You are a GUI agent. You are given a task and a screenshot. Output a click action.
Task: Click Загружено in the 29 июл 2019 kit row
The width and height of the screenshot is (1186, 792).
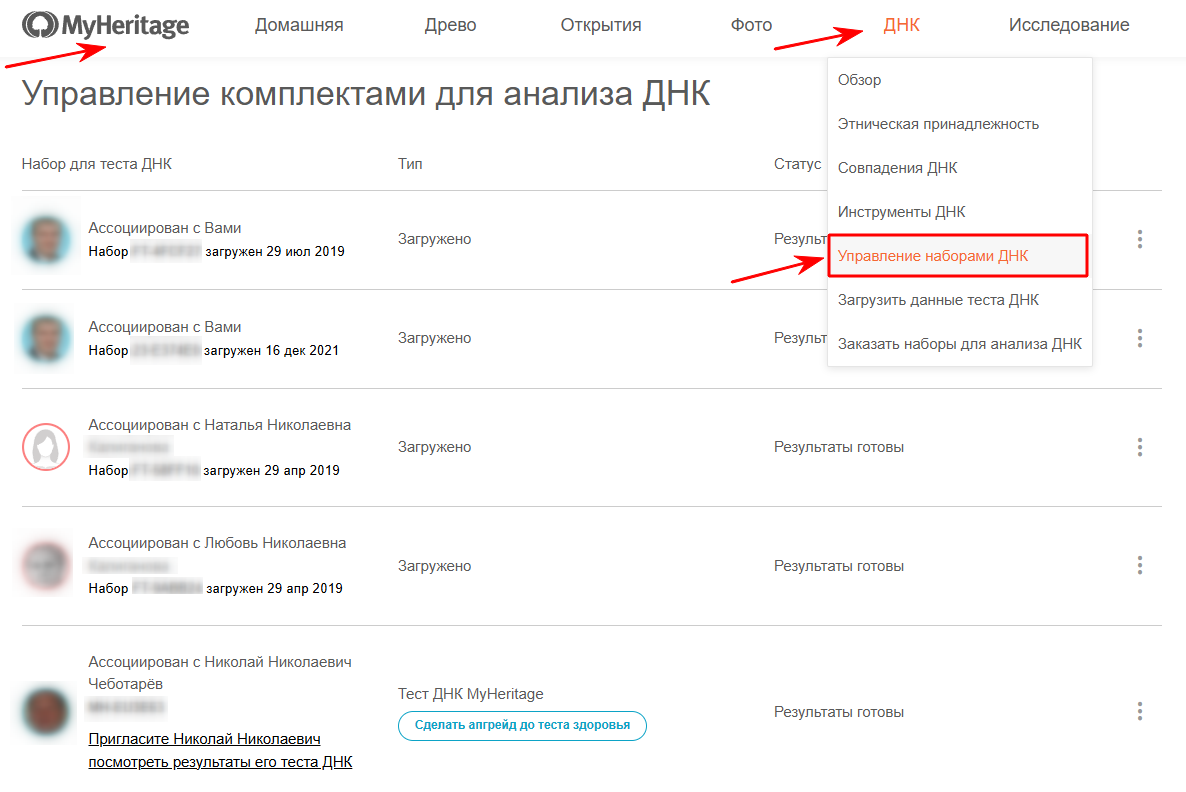pos(434,239)
